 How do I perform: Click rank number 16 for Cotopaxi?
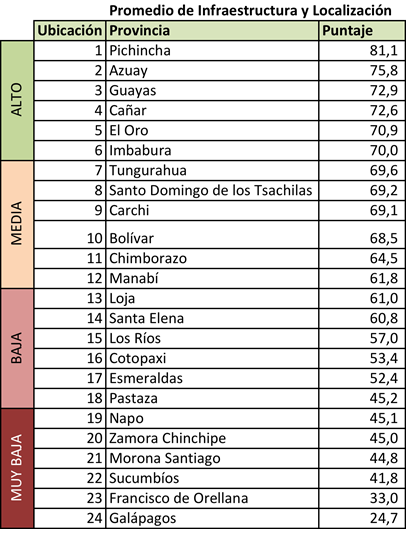tap(70, 358)
